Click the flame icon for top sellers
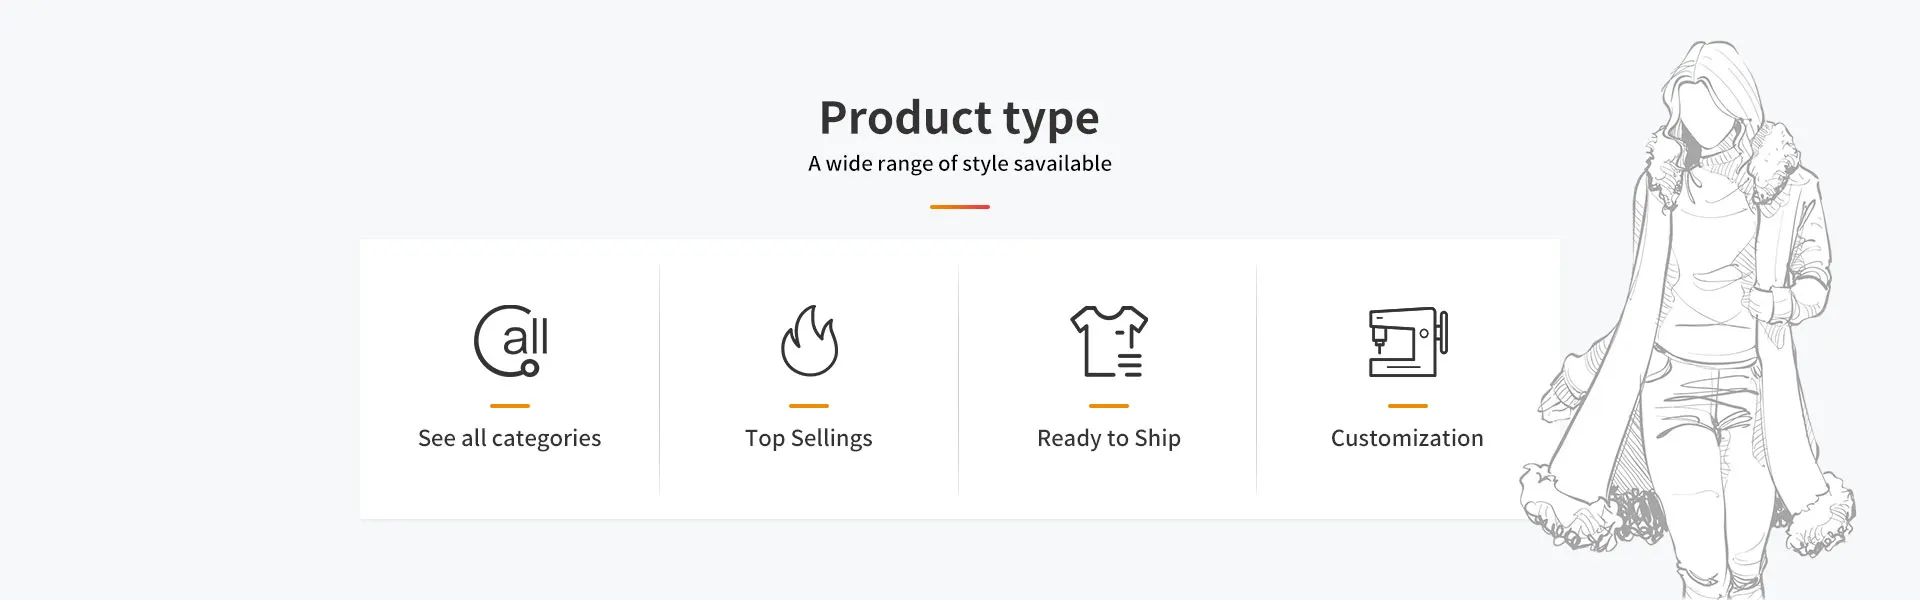 [809, 341]
